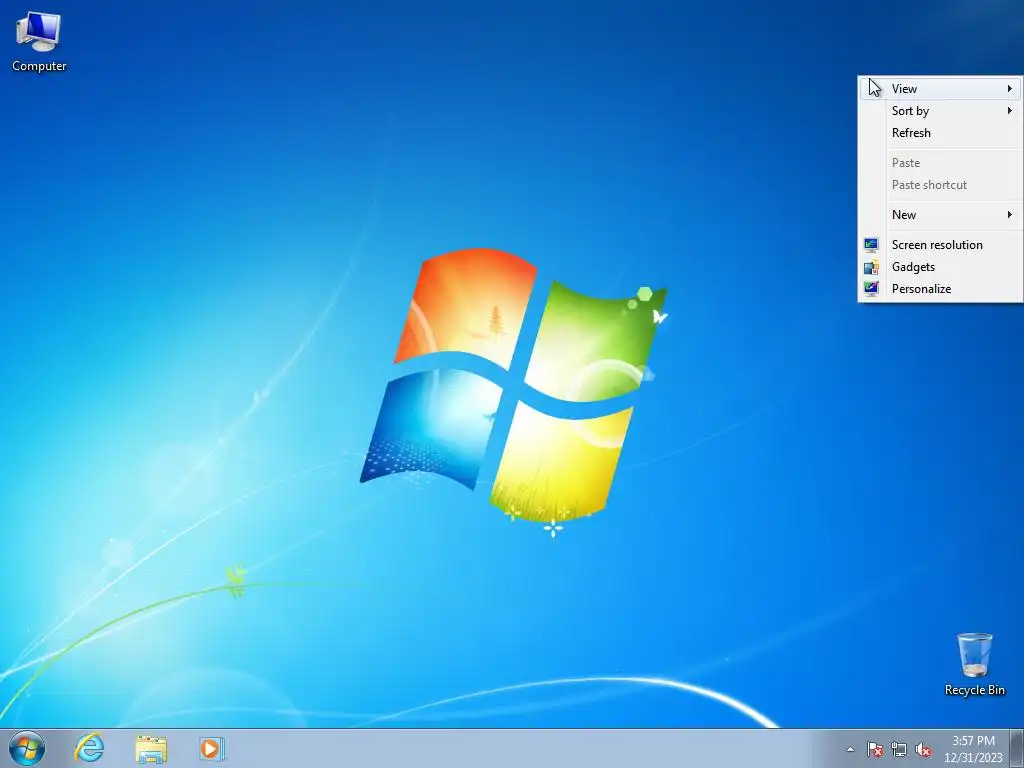
Task: Open the Start menu orb
Action: (x=27, y=748)
